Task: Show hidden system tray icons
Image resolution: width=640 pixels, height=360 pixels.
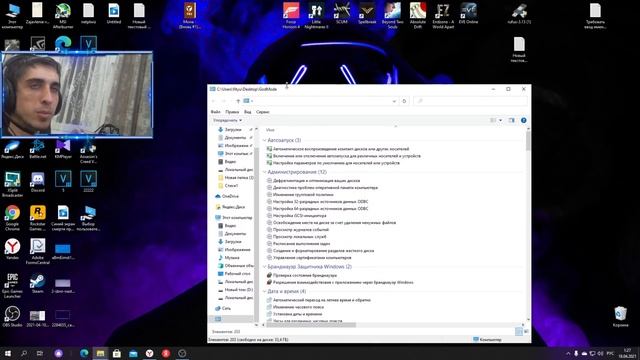Action: [x=568, y=353]
